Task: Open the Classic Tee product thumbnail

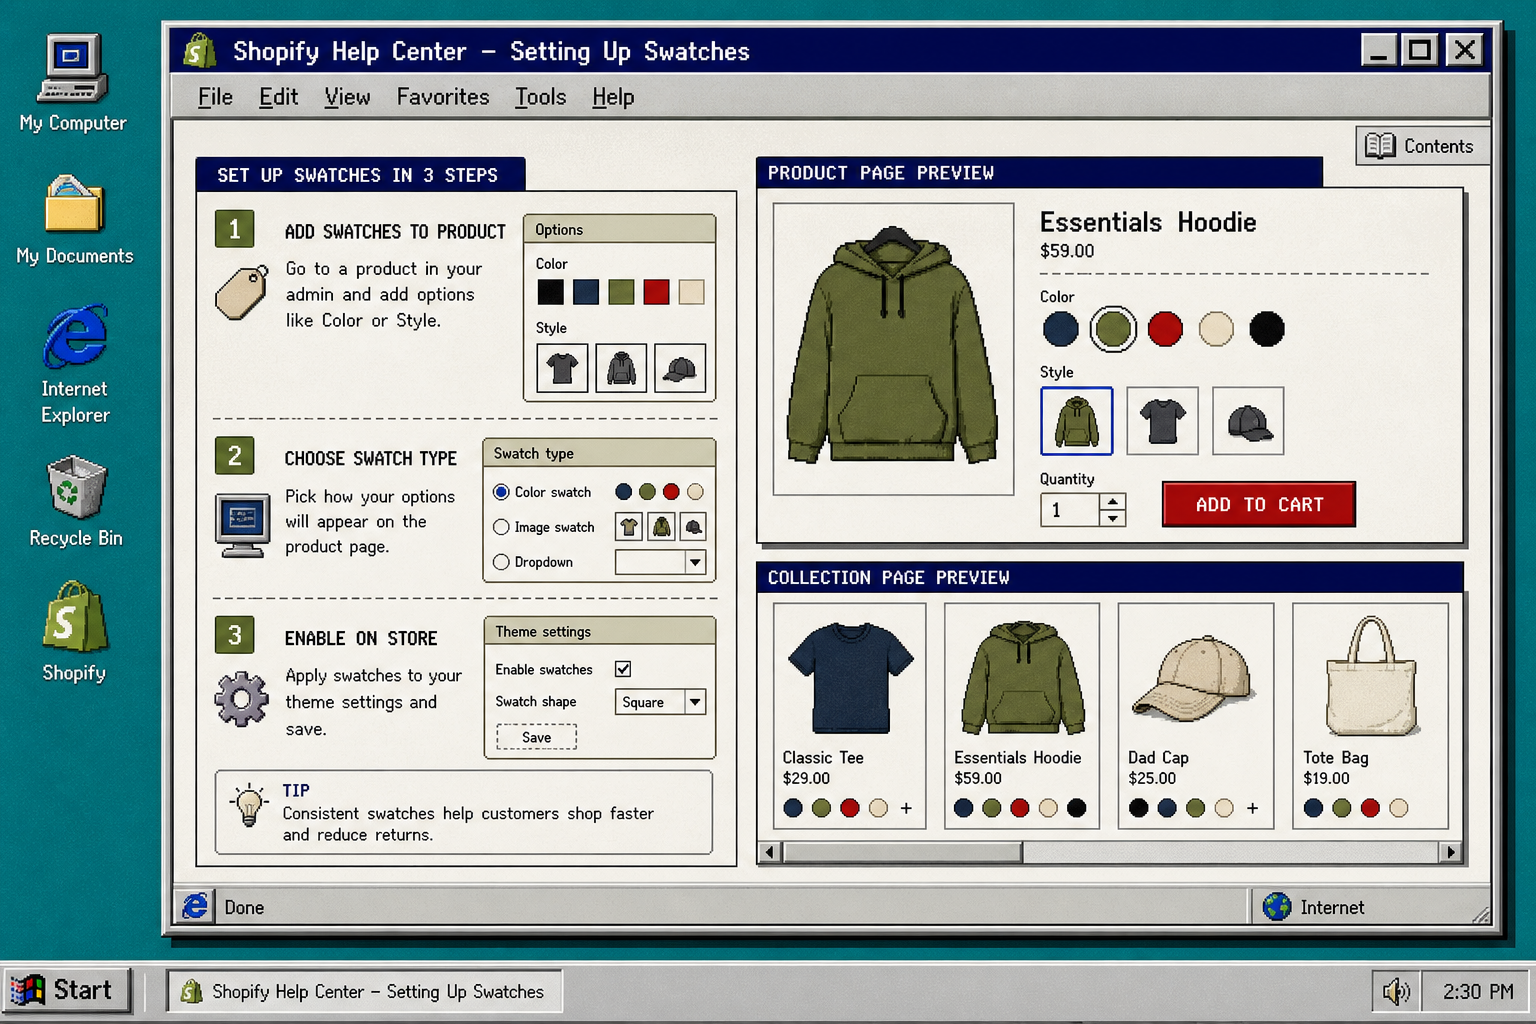Action: pyautogui.click(x=851, y=679)
